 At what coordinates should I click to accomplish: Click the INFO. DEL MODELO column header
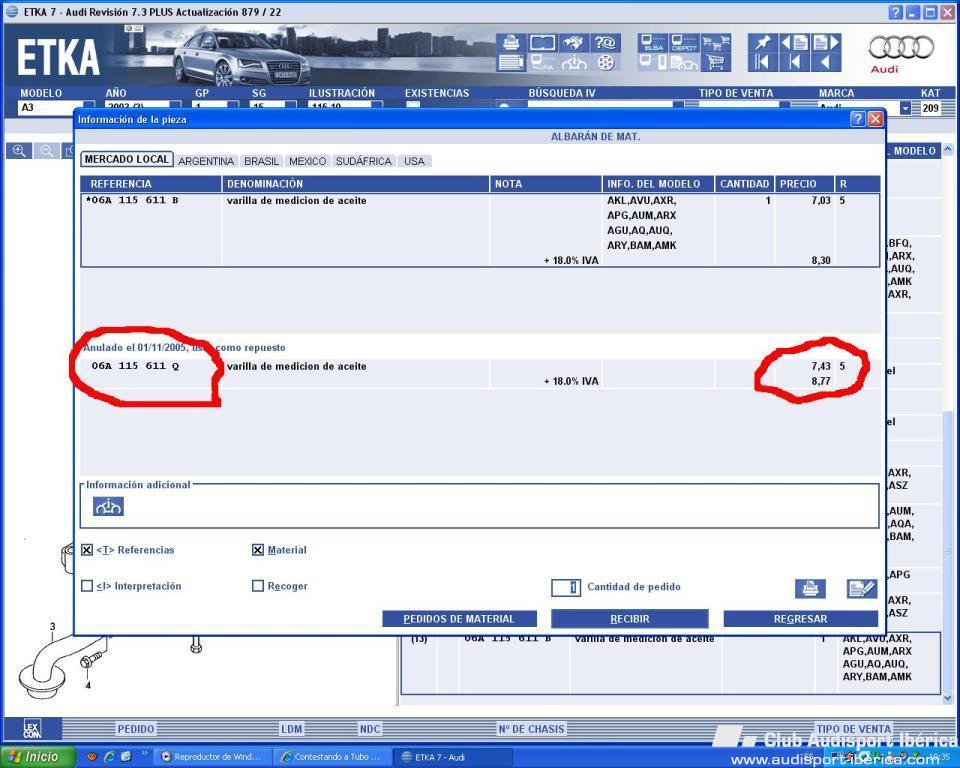pos(658,184)
